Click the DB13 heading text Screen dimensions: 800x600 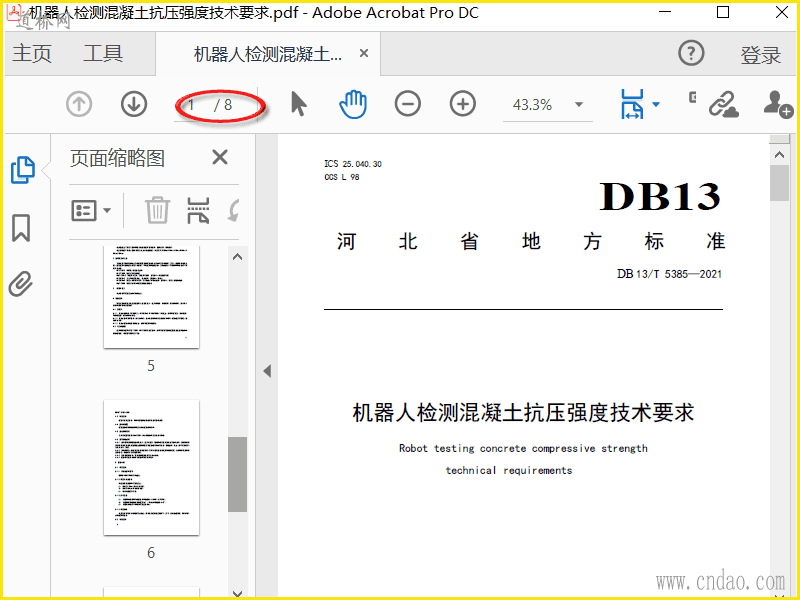point(660,196)
